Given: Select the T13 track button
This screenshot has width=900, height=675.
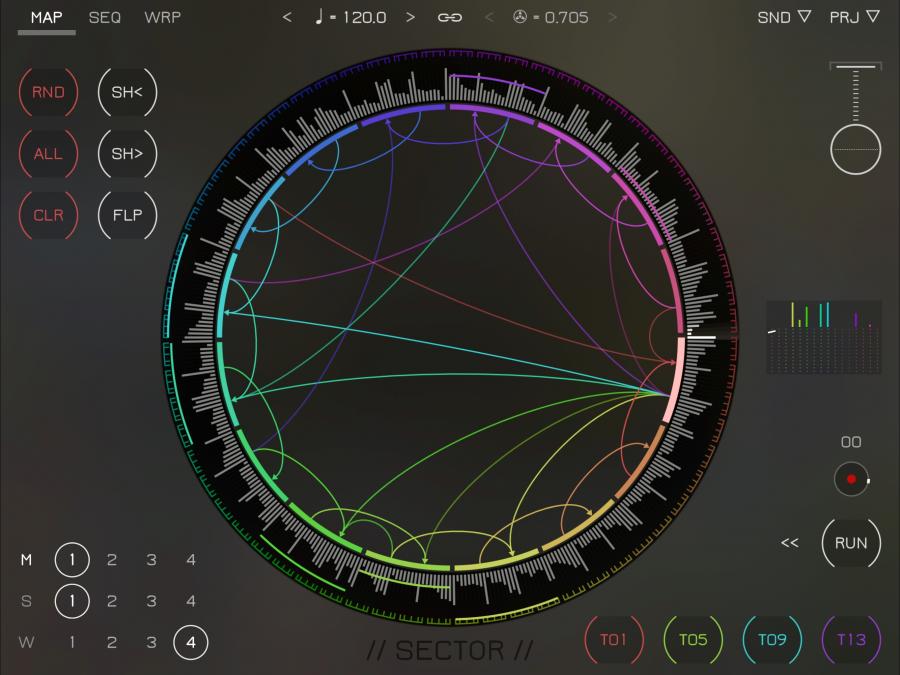Looking at the screenshot, I should [851, 640].
